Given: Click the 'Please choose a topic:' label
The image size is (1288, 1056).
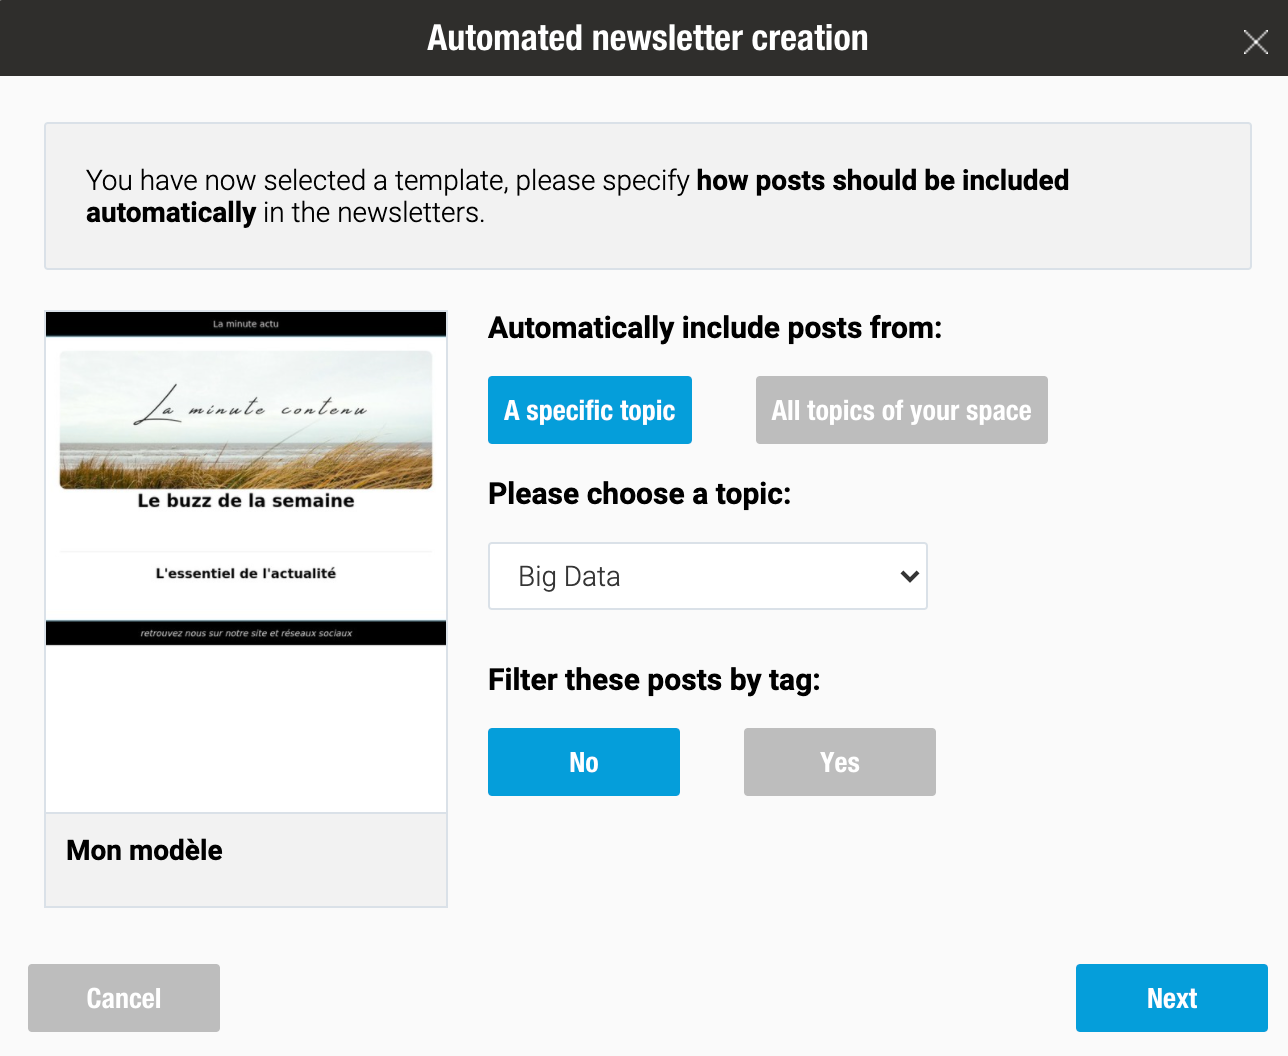Looking at the screenshot, I should [639, 494].
